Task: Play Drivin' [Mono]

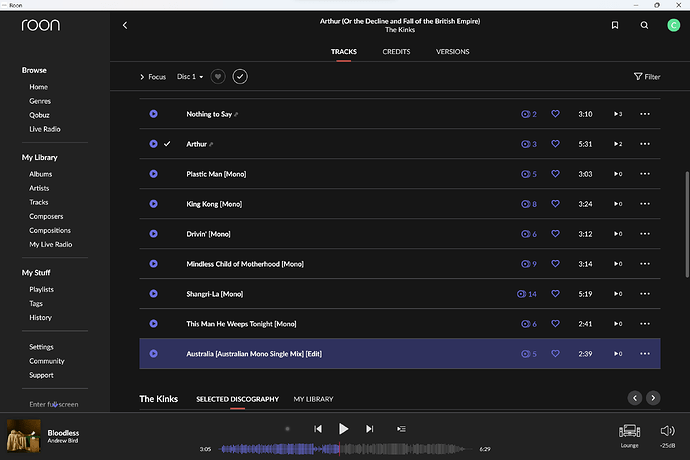Action: coord(154,234)
